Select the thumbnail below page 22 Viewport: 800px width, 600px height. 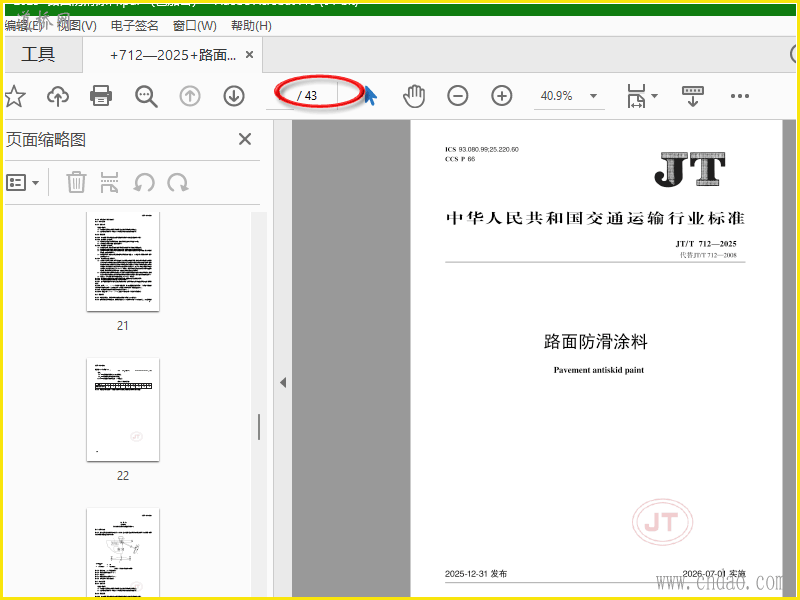point(123,553)
